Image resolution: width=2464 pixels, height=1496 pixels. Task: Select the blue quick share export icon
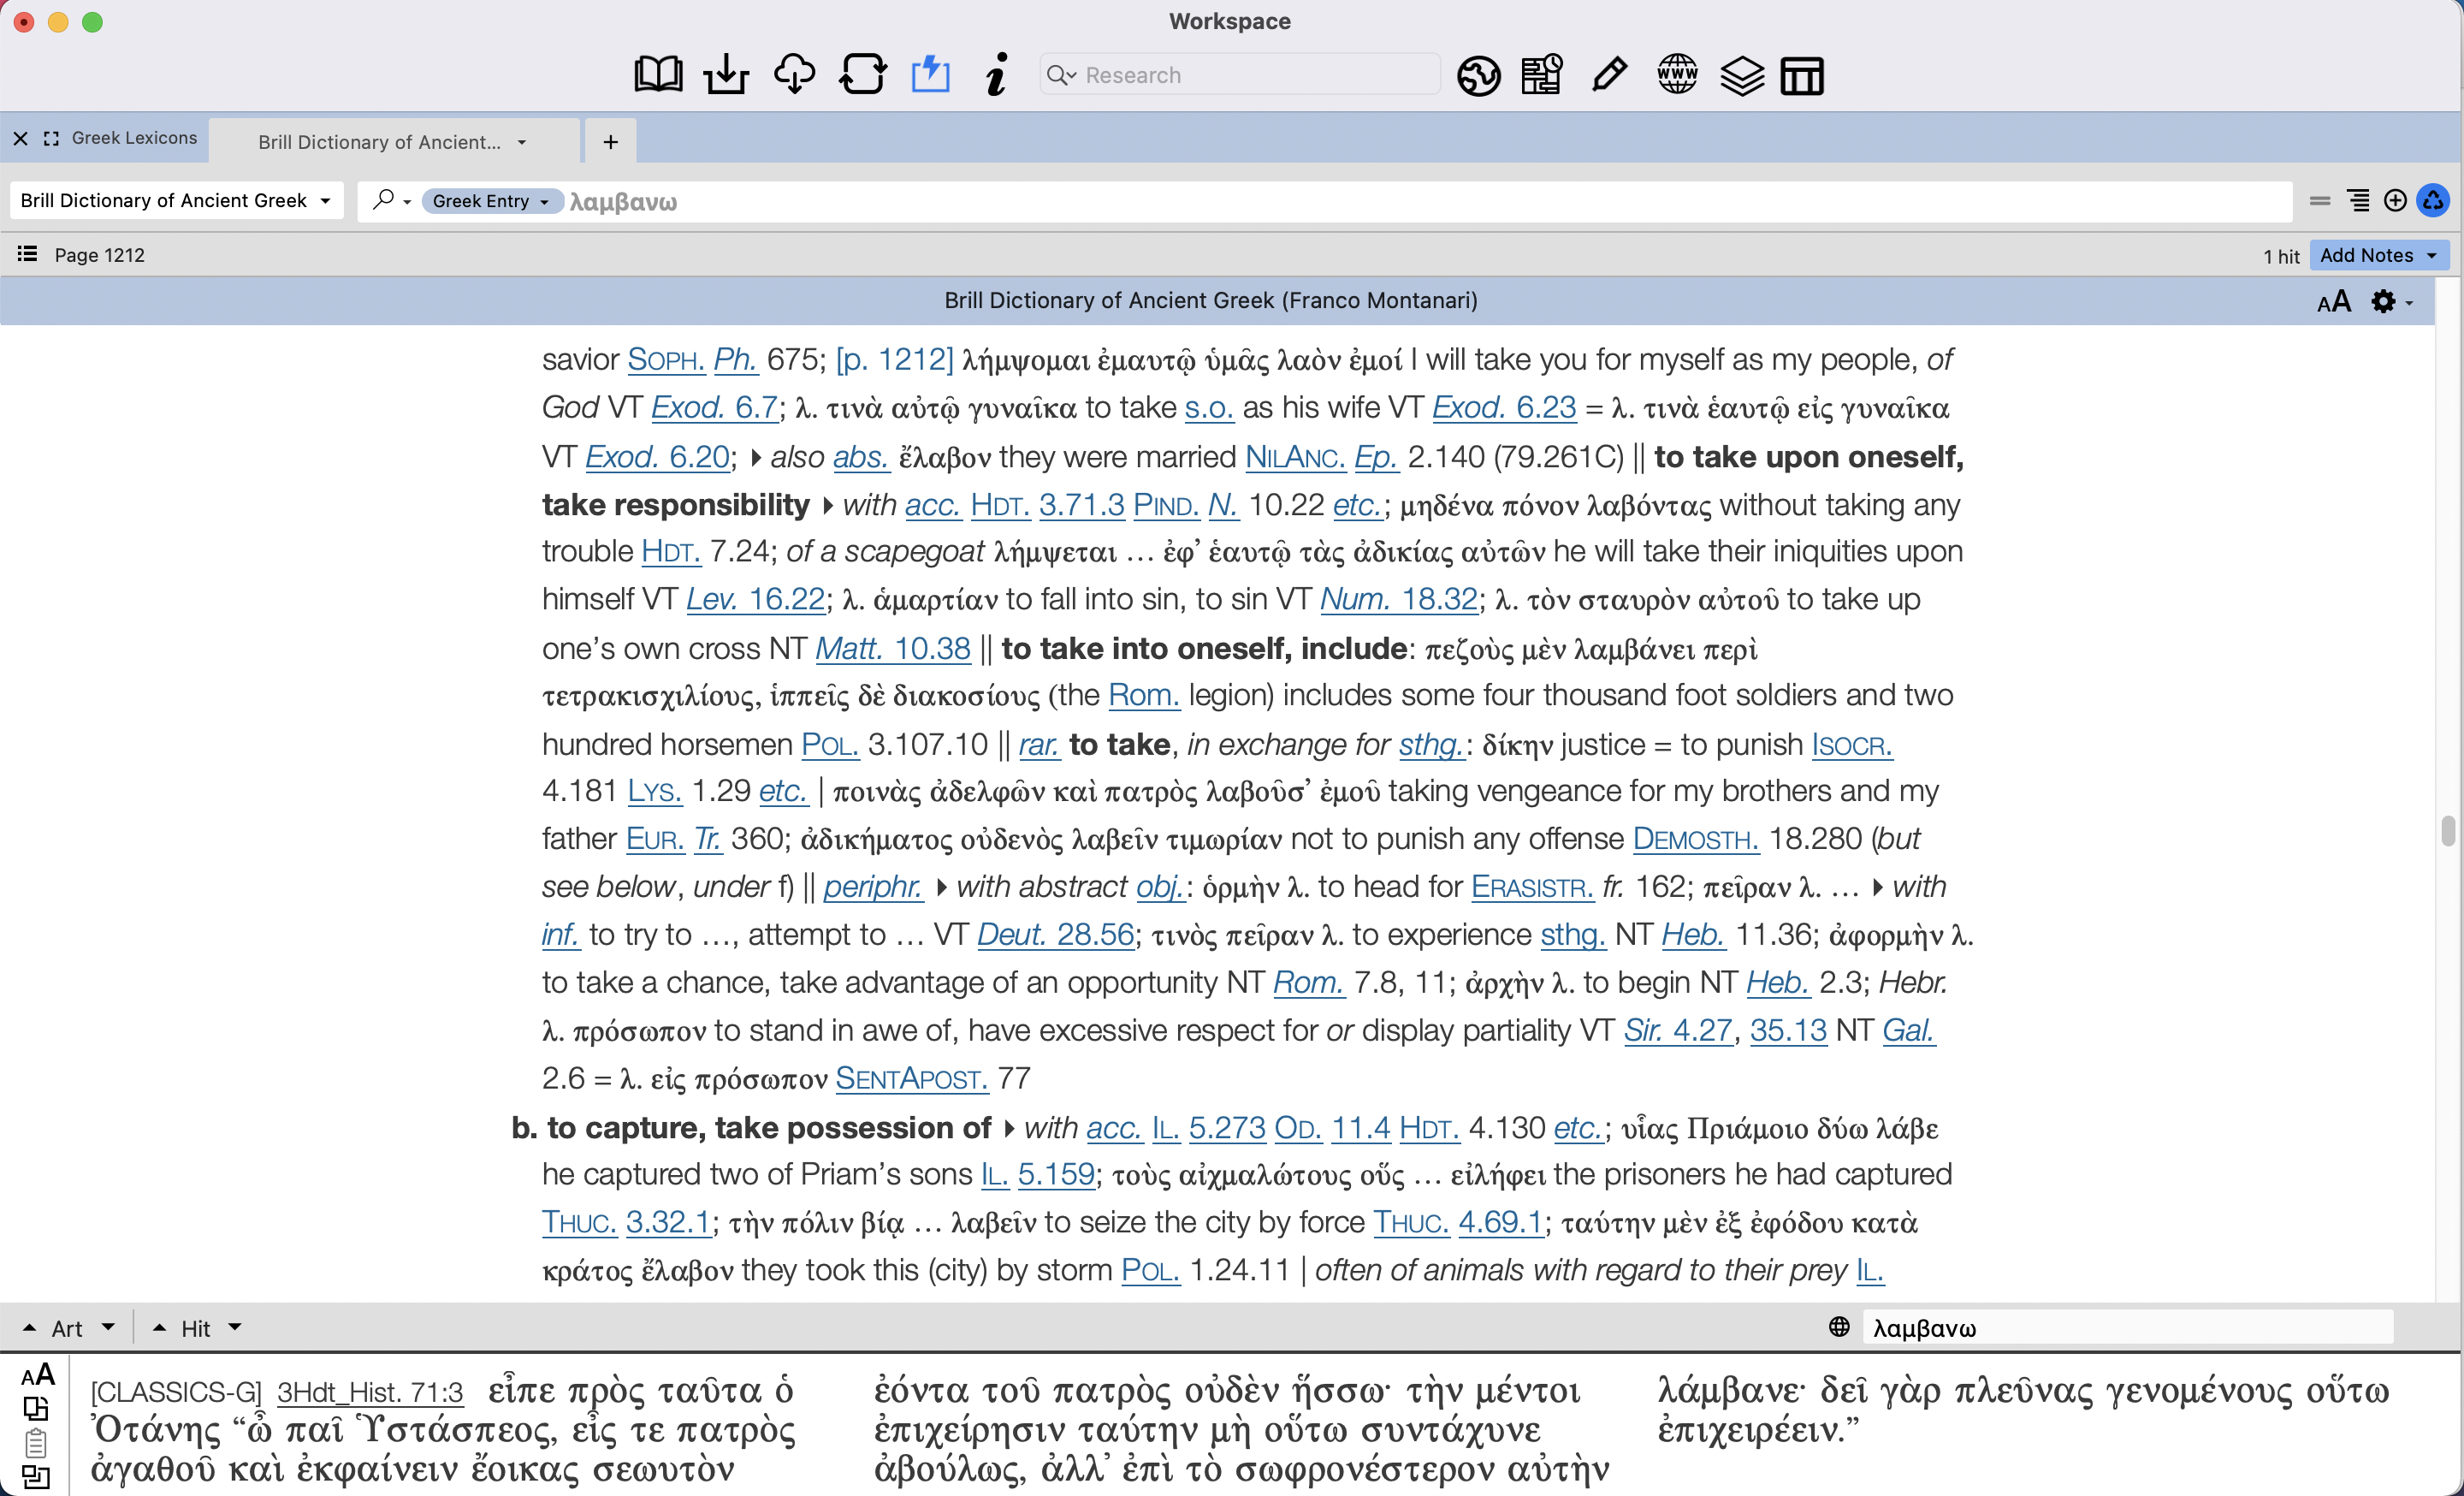coord(930,74)
